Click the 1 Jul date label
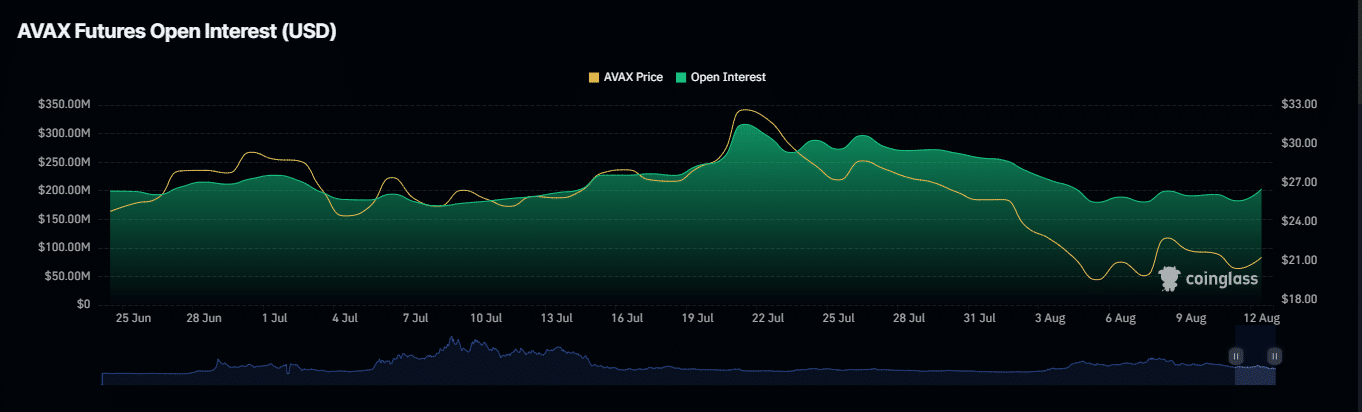 (x=274, y=318)
